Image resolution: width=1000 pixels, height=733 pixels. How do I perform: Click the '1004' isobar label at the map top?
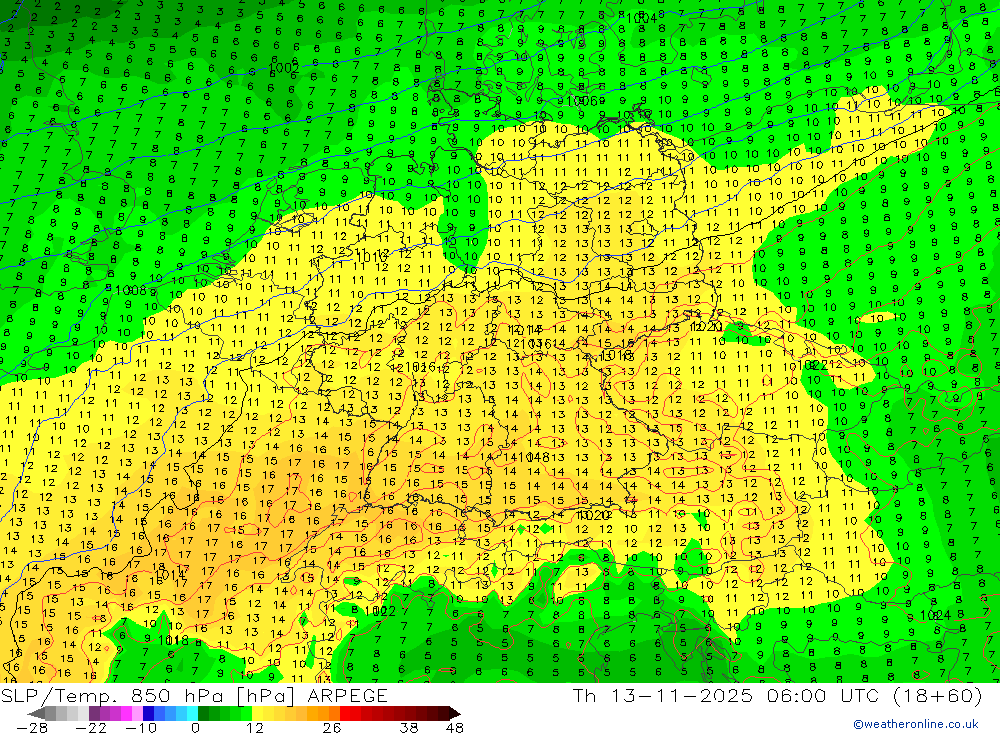point(641,18)
